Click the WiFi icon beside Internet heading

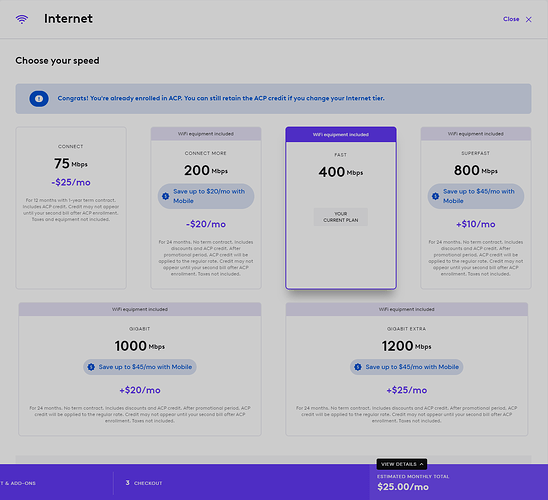(22, 19)
